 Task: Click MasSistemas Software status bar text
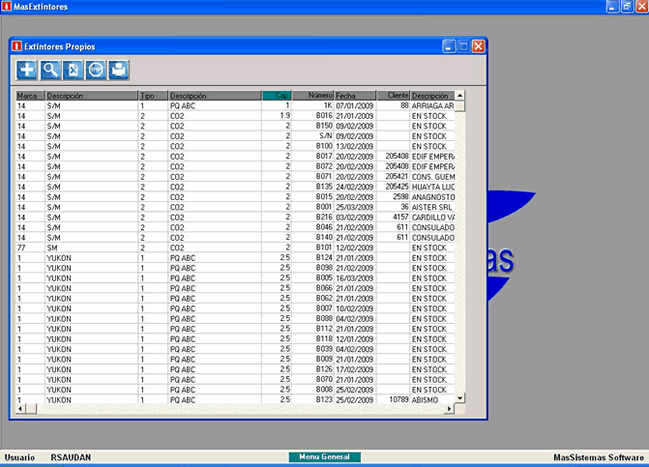599,457
